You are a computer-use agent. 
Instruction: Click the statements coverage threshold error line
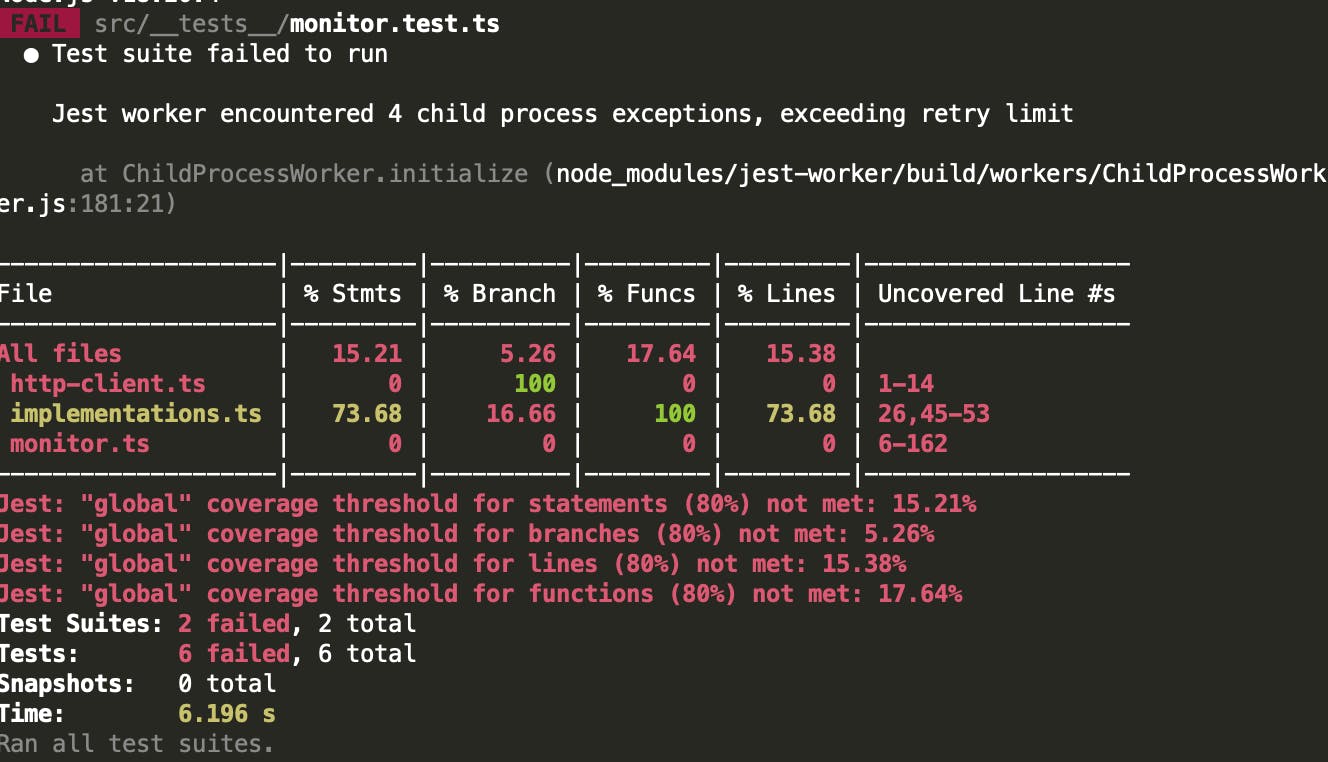[x=488, y=504]
